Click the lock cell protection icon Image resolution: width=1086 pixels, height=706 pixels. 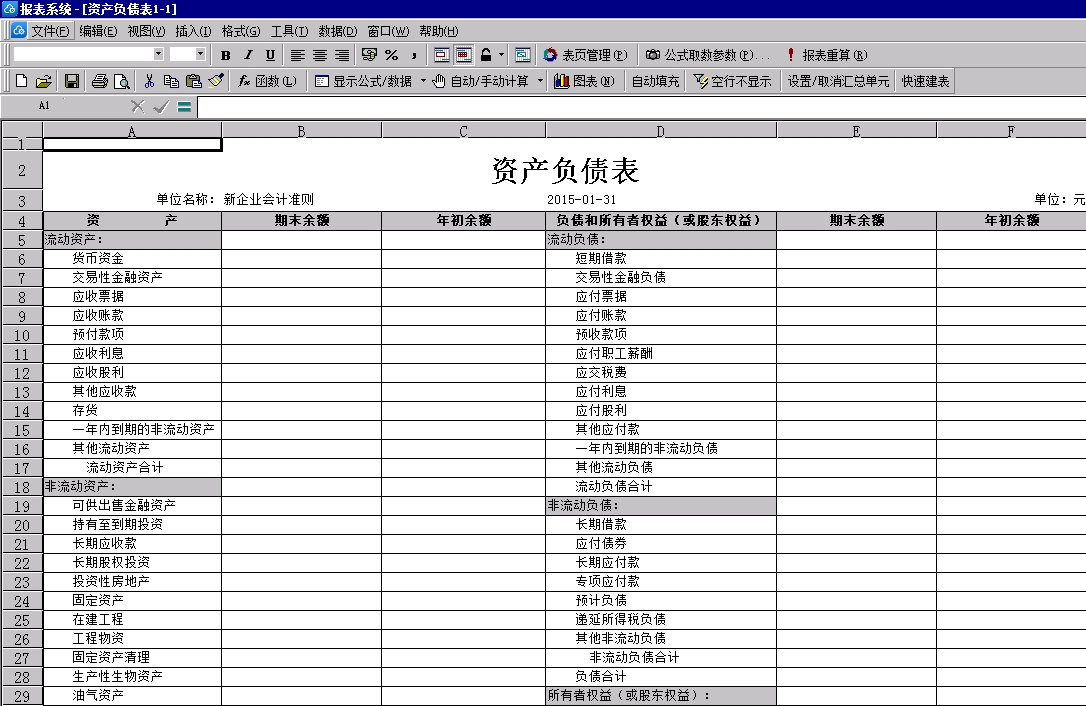[486, 55]
